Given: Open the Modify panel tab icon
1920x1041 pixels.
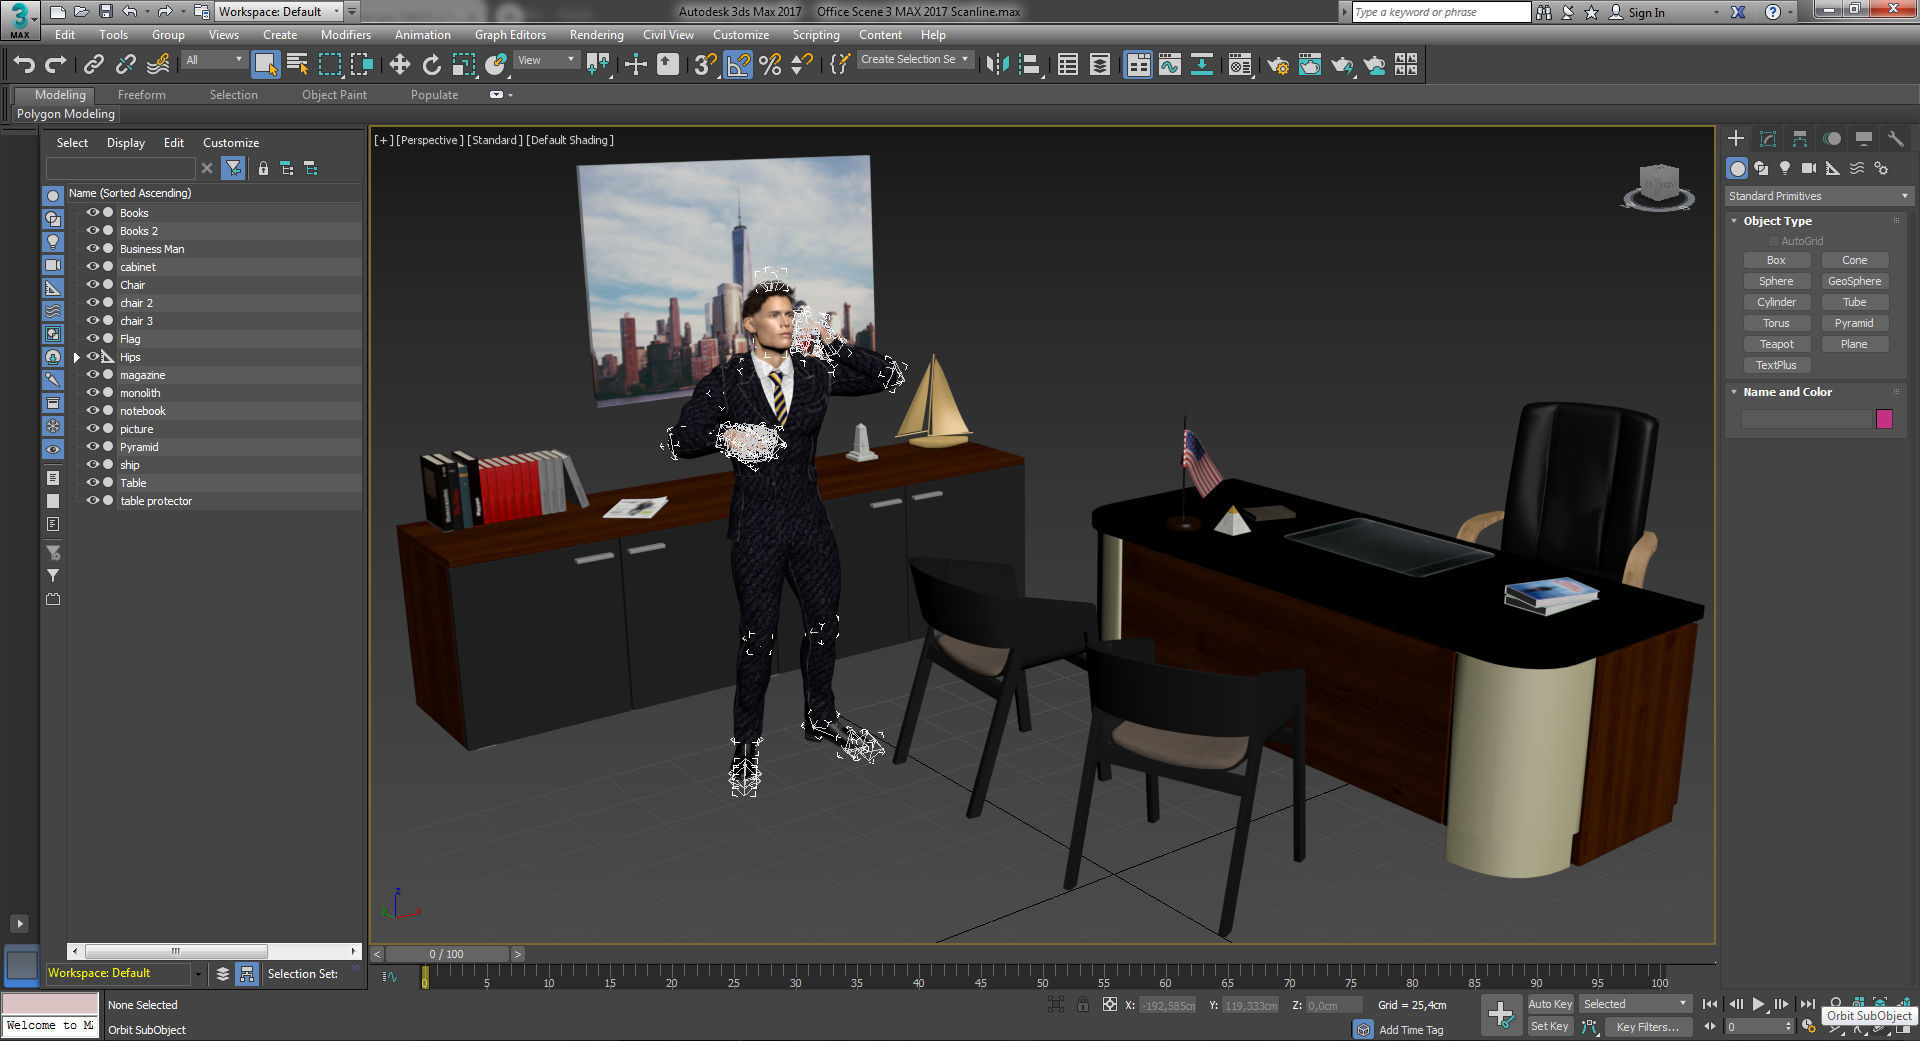Looking at the screenshot, I should coord(1768,139).
